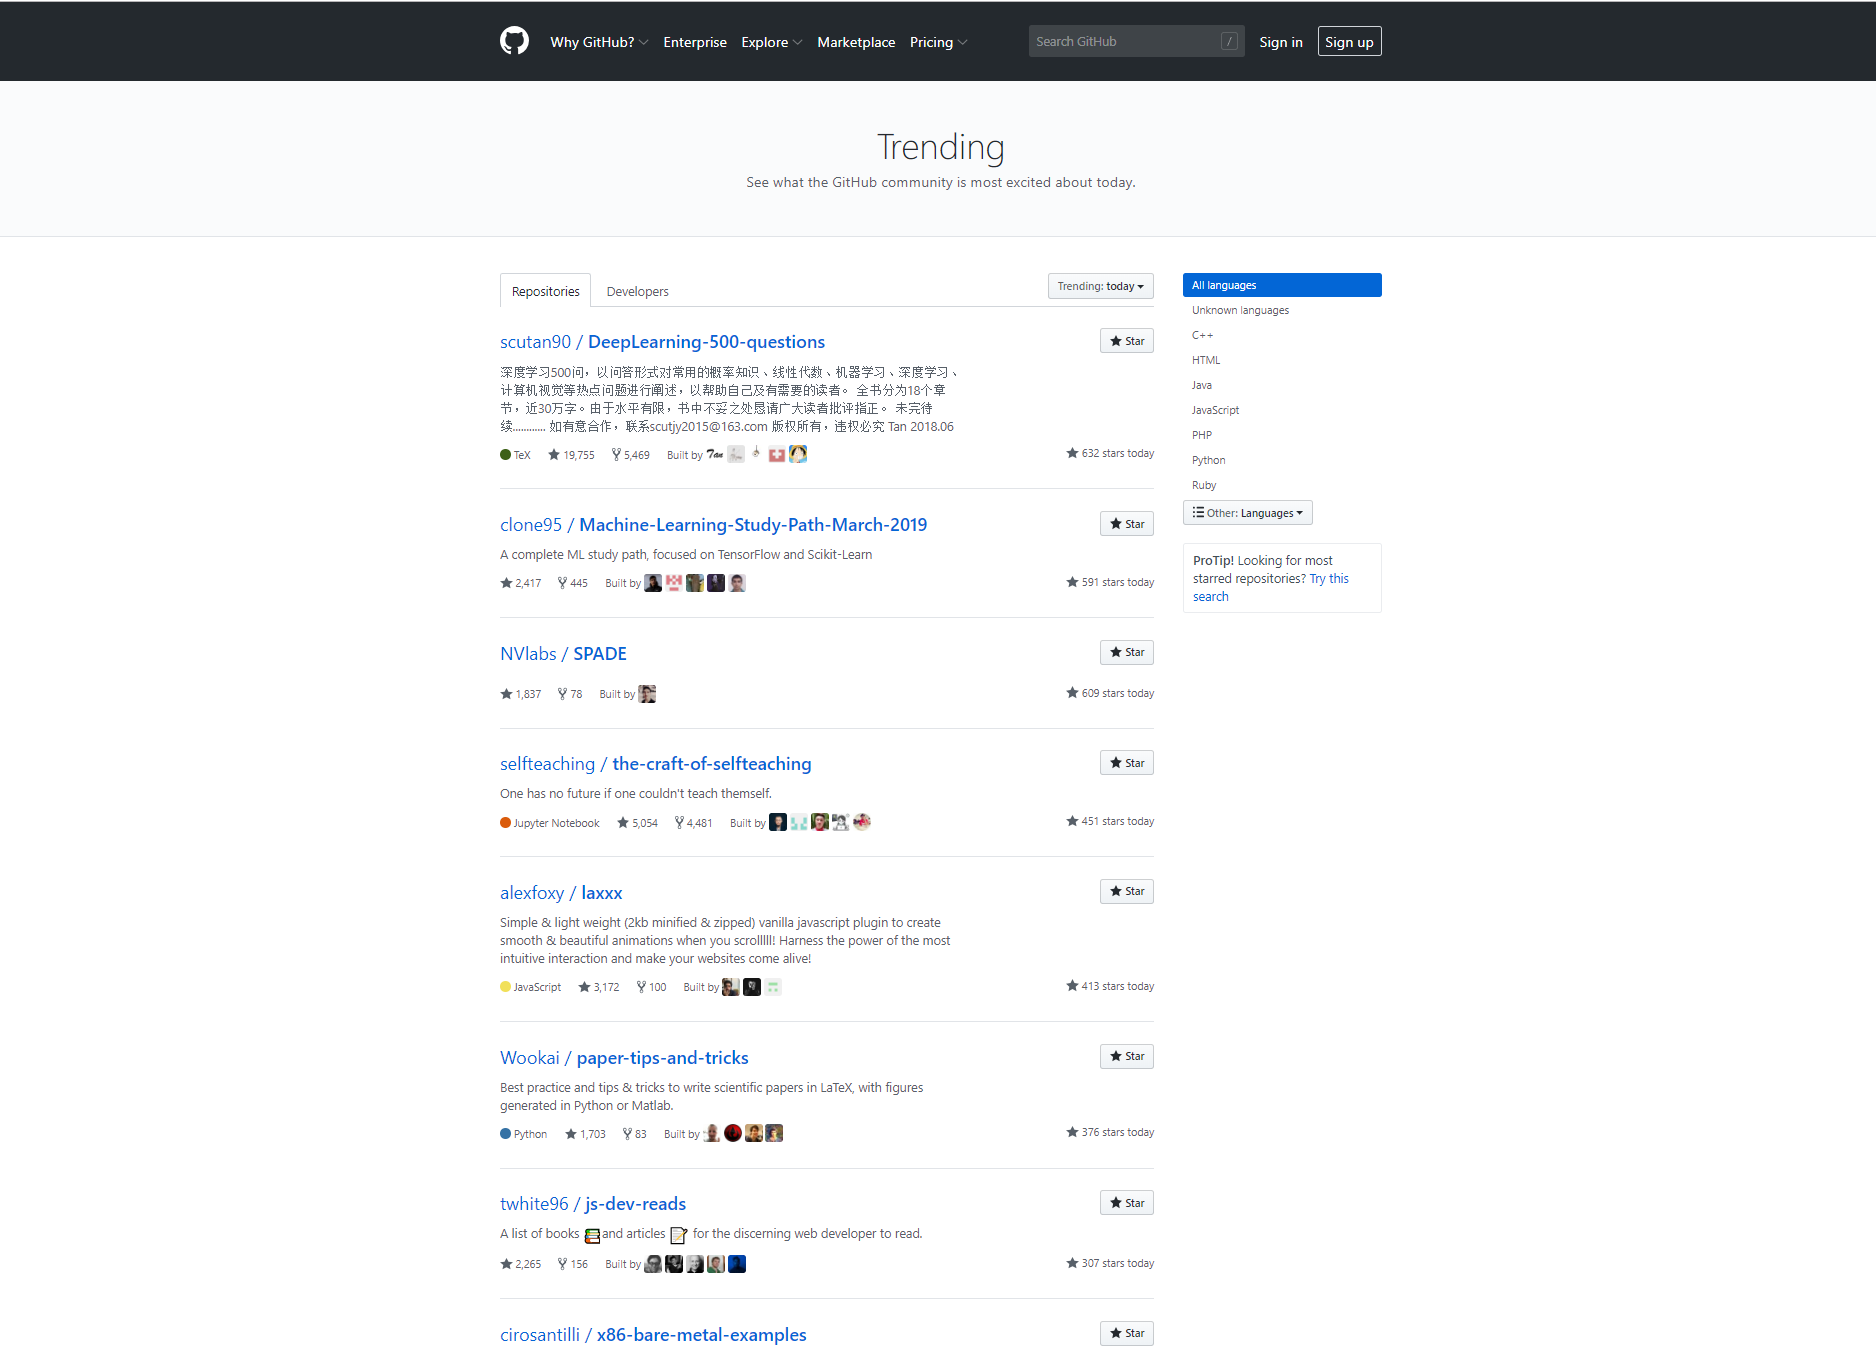Open stargazers count 1,837 for SPADE

521,694
